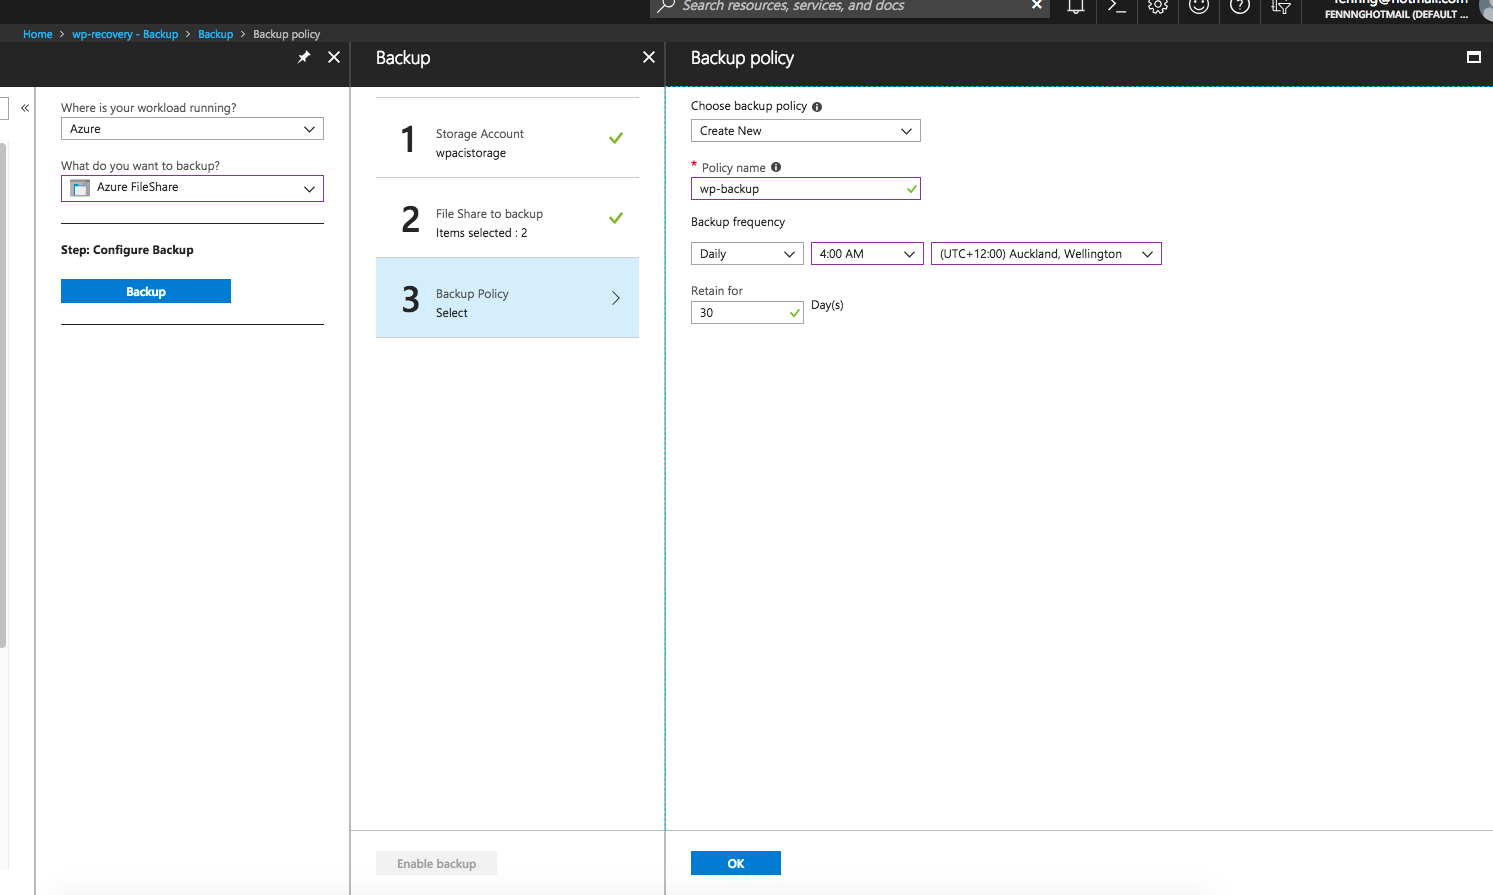Close the Backup steps blade

(649, 57)
